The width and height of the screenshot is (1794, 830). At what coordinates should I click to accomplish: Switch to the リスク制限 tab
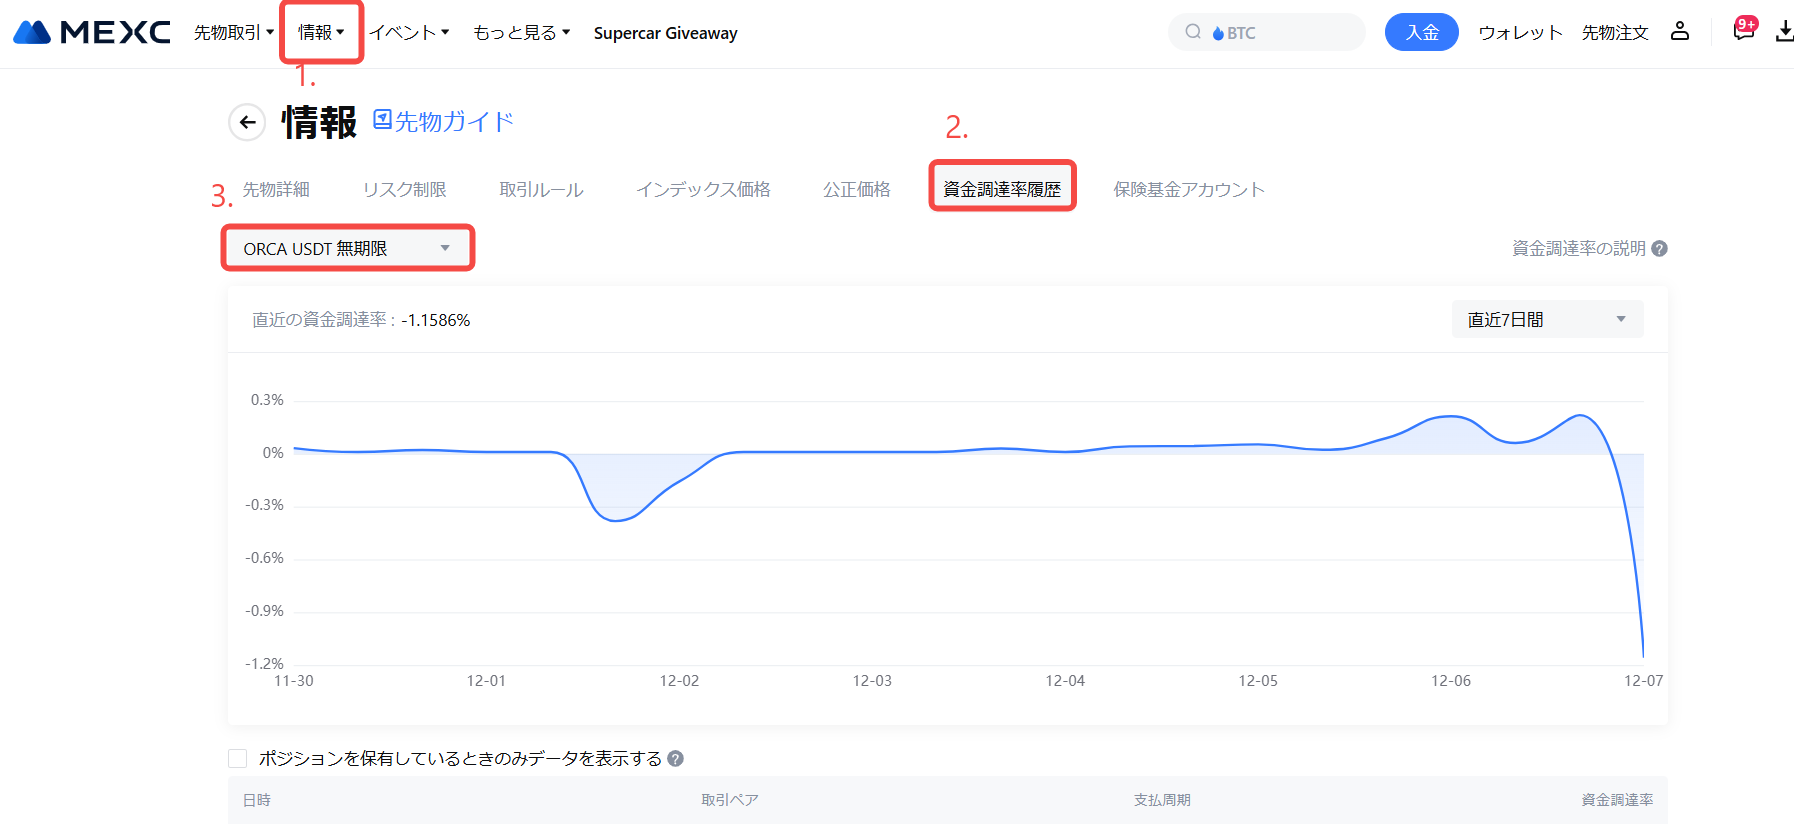[x=404, y=190]
